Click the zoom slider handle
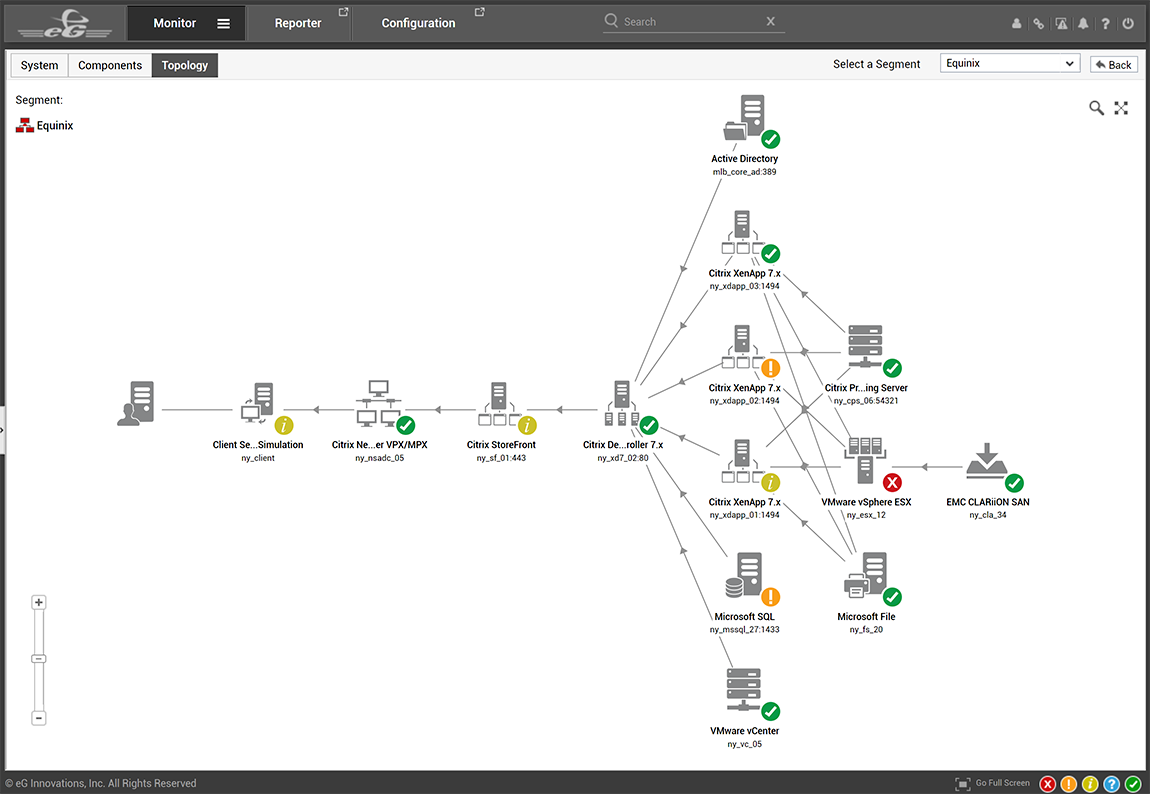This screenshot has width=1150, height=794. 39,658
